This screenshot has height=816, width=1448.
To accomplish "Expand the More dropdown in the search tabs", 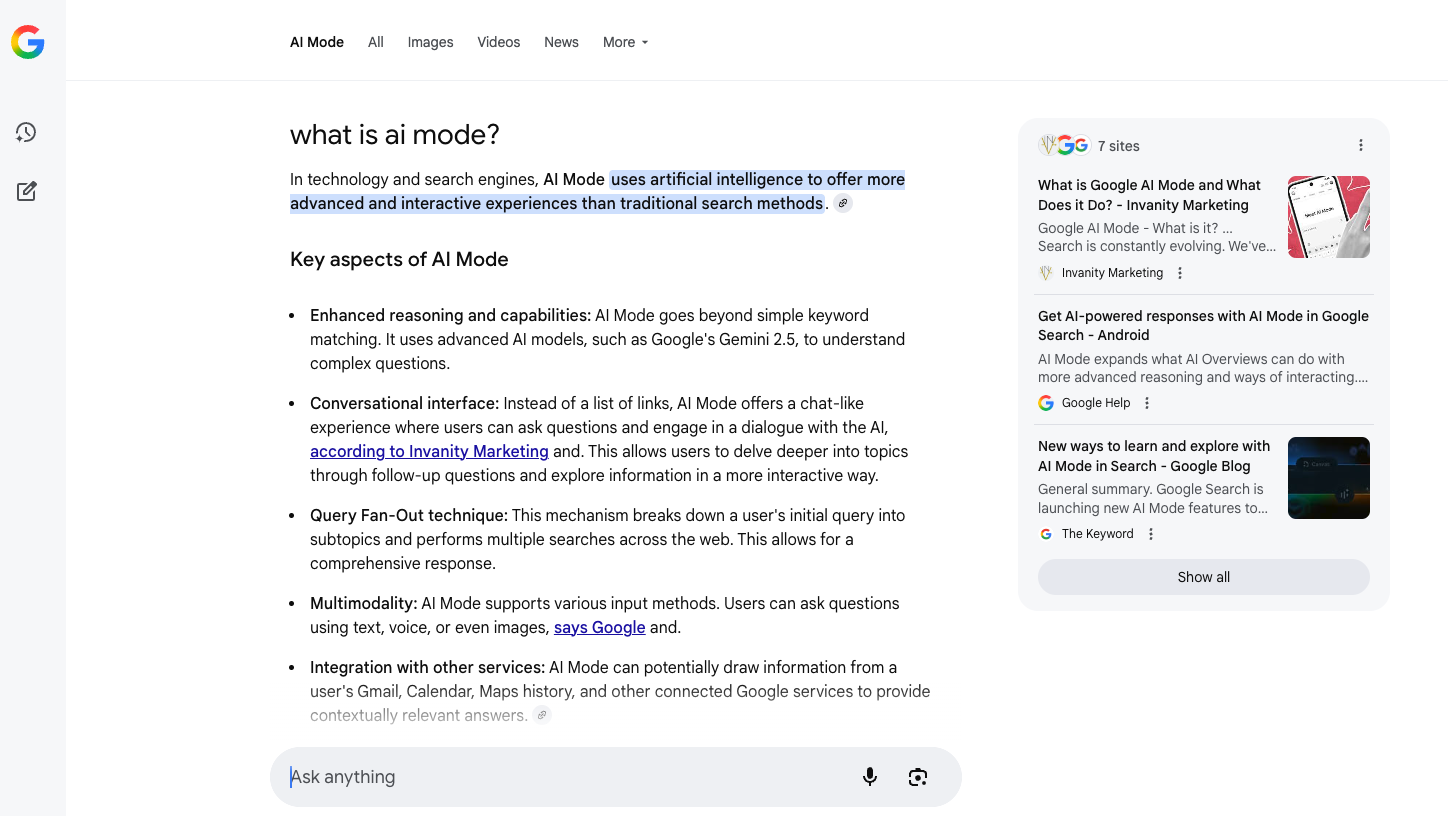I will (626, 42).
